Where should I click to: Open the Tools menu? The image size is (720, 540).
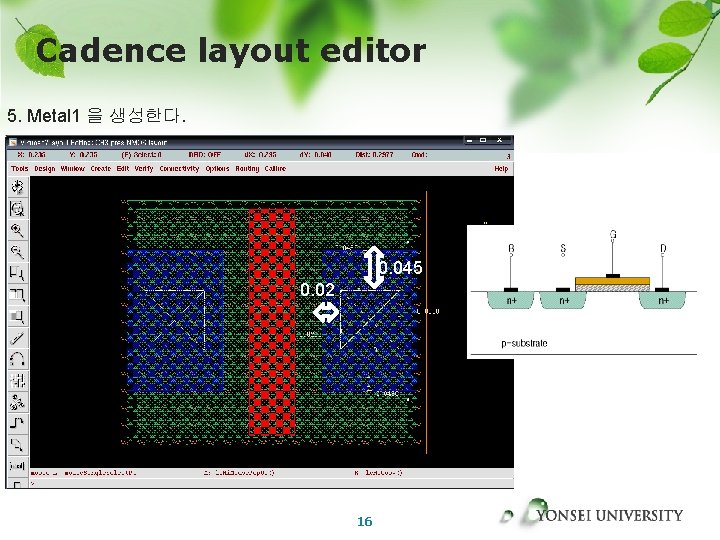click(x=20, y=169)
